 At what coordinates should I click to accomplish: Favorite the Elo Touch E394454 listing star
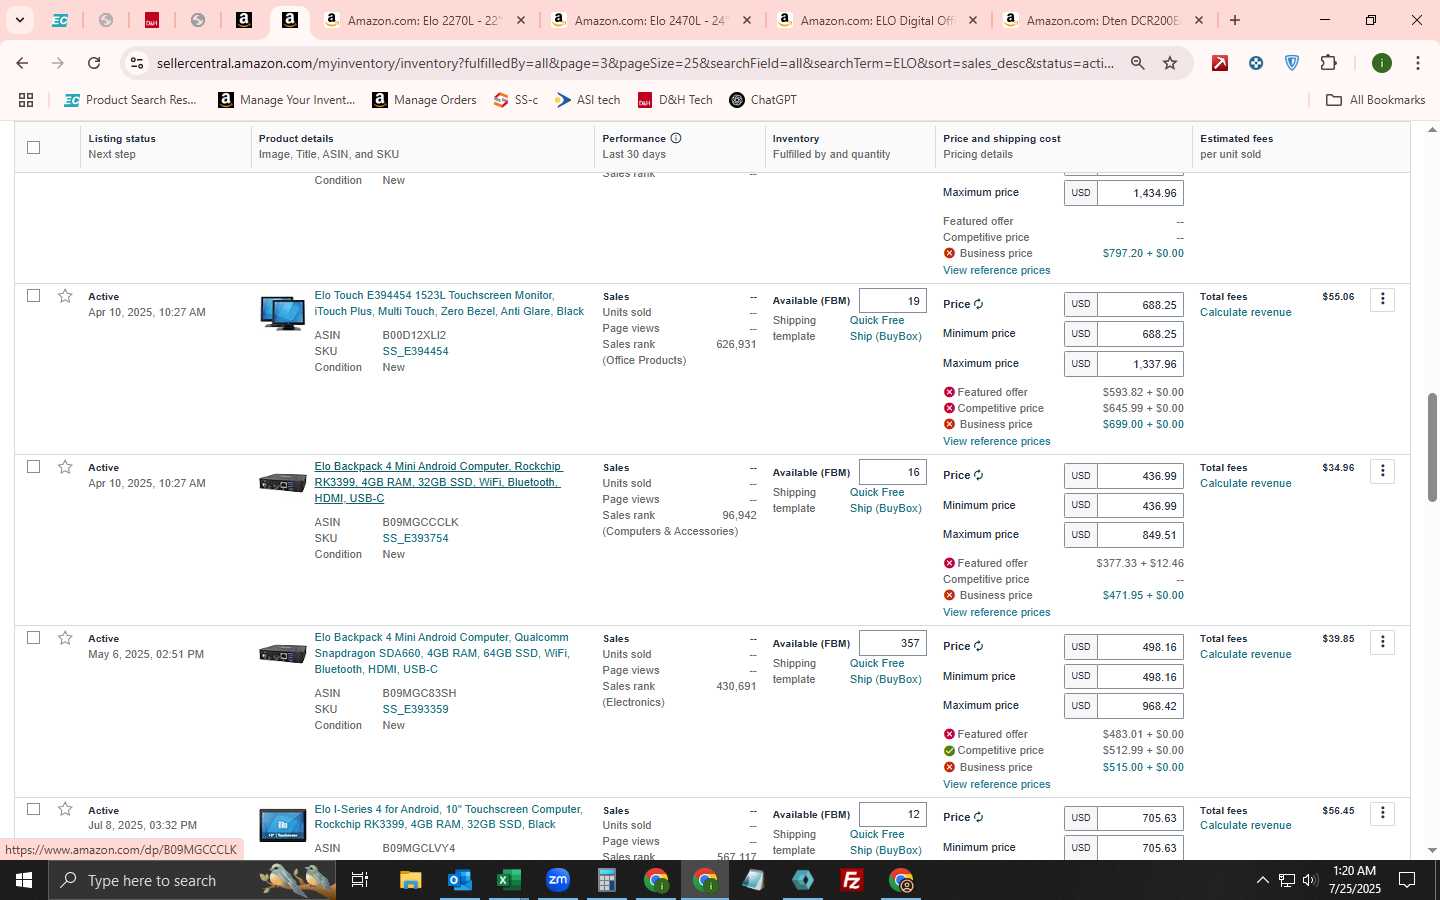click(x=65, y=296)
